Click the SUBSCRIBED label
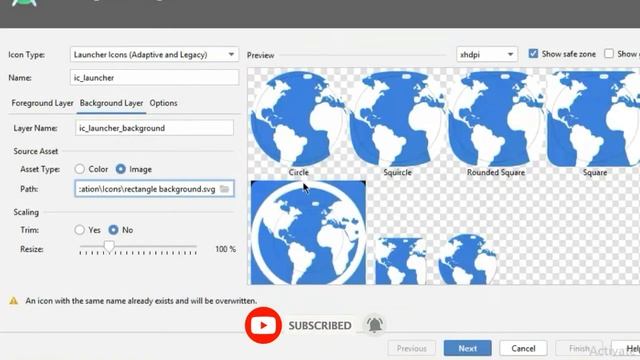 pos(320,326)
